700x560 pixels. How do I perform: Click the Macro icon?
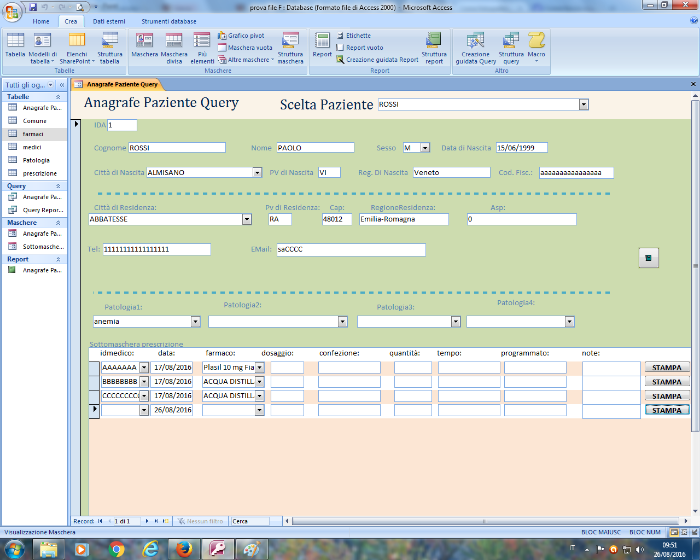pos(536,47)
